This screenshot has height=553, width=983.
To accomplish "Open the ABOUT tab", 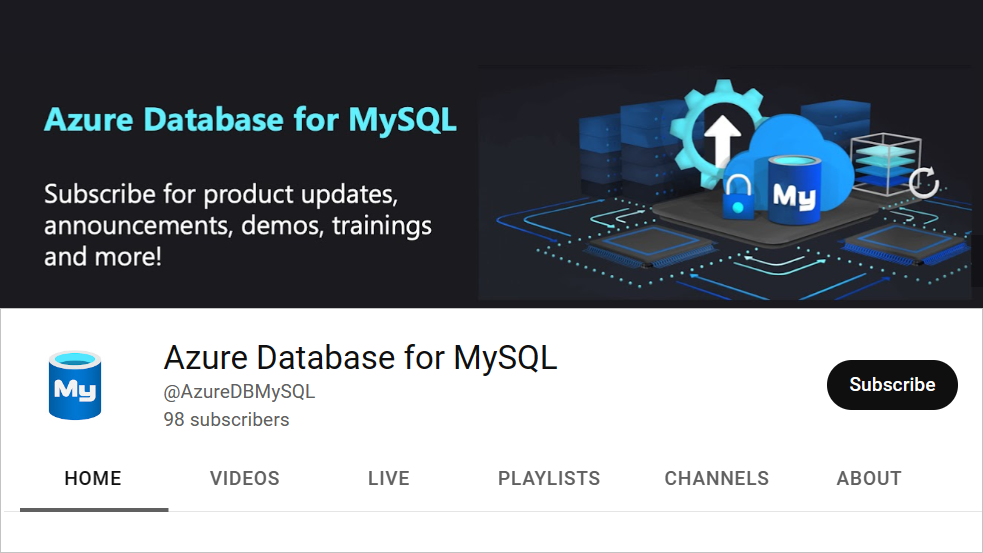I will [869, 478].
